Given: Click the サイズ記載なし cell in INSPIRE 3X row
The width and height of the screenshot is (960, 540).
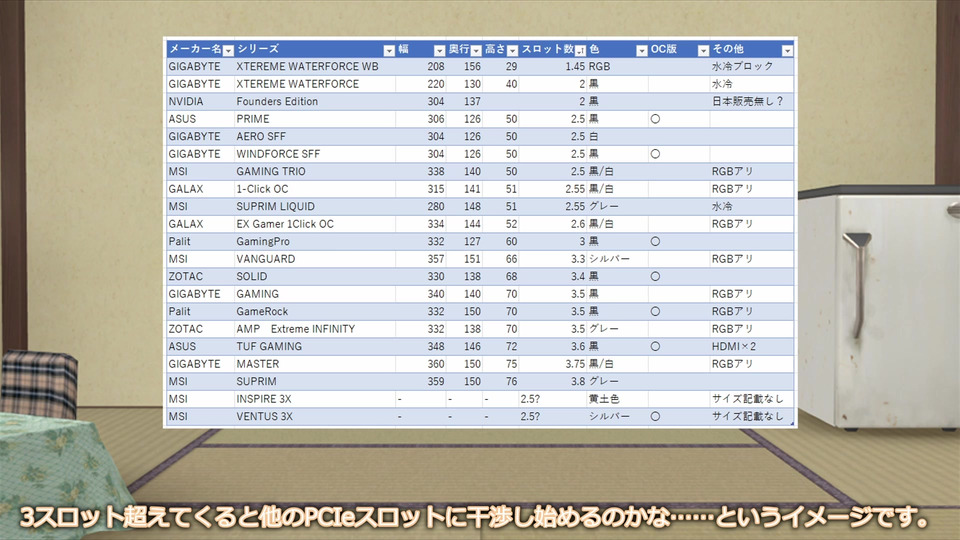Looking at the screenshot, I should point(752,399).
